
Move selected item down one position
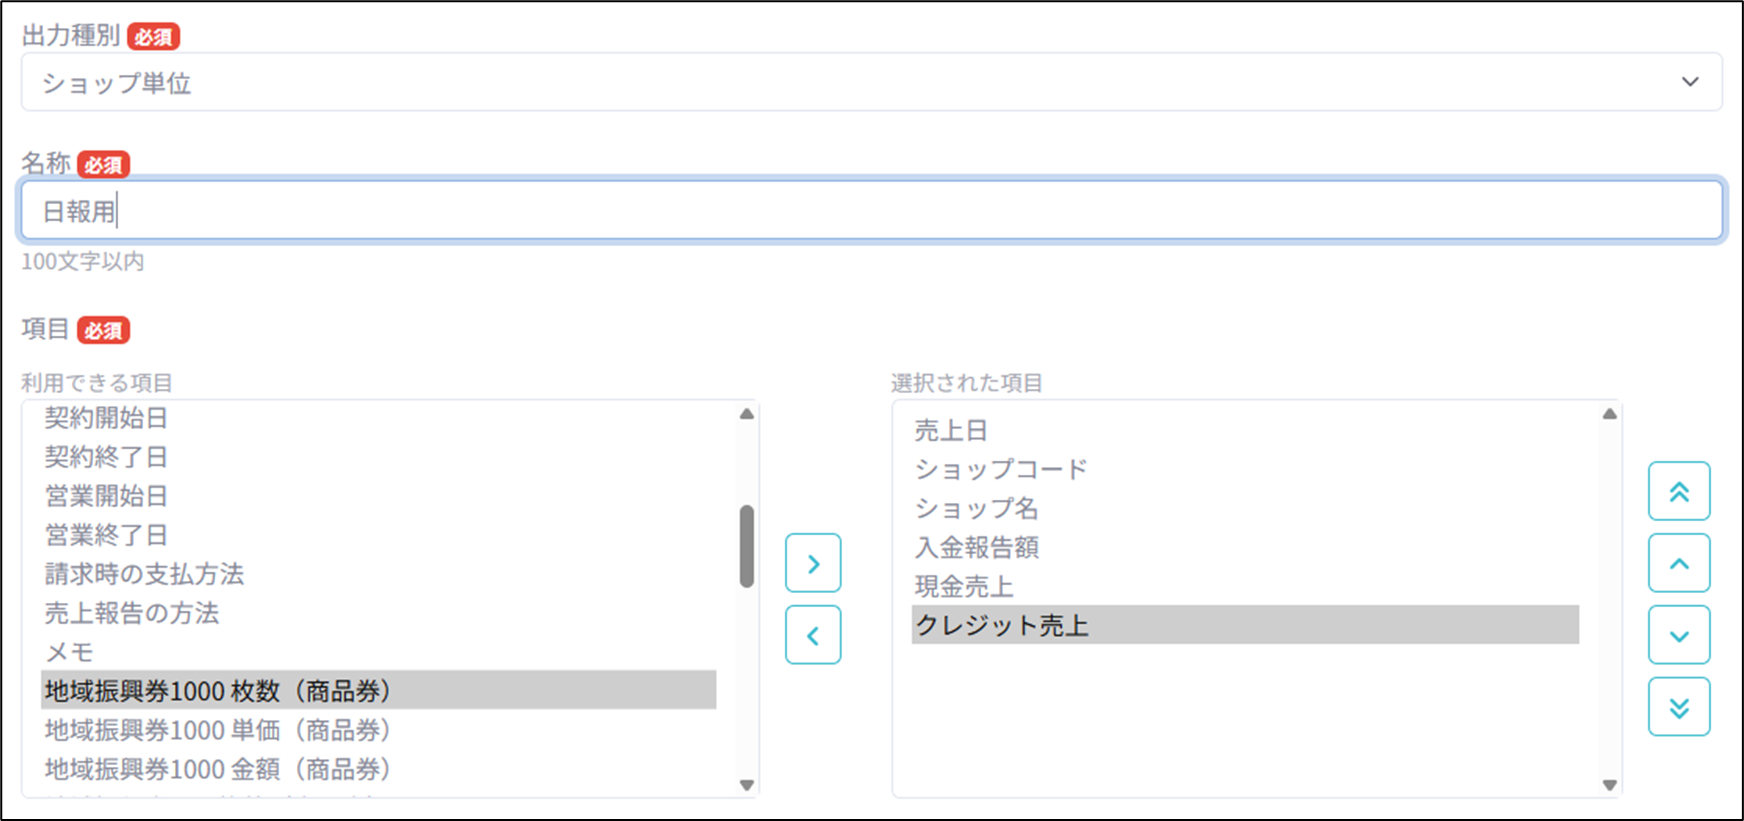(1679, 635)
